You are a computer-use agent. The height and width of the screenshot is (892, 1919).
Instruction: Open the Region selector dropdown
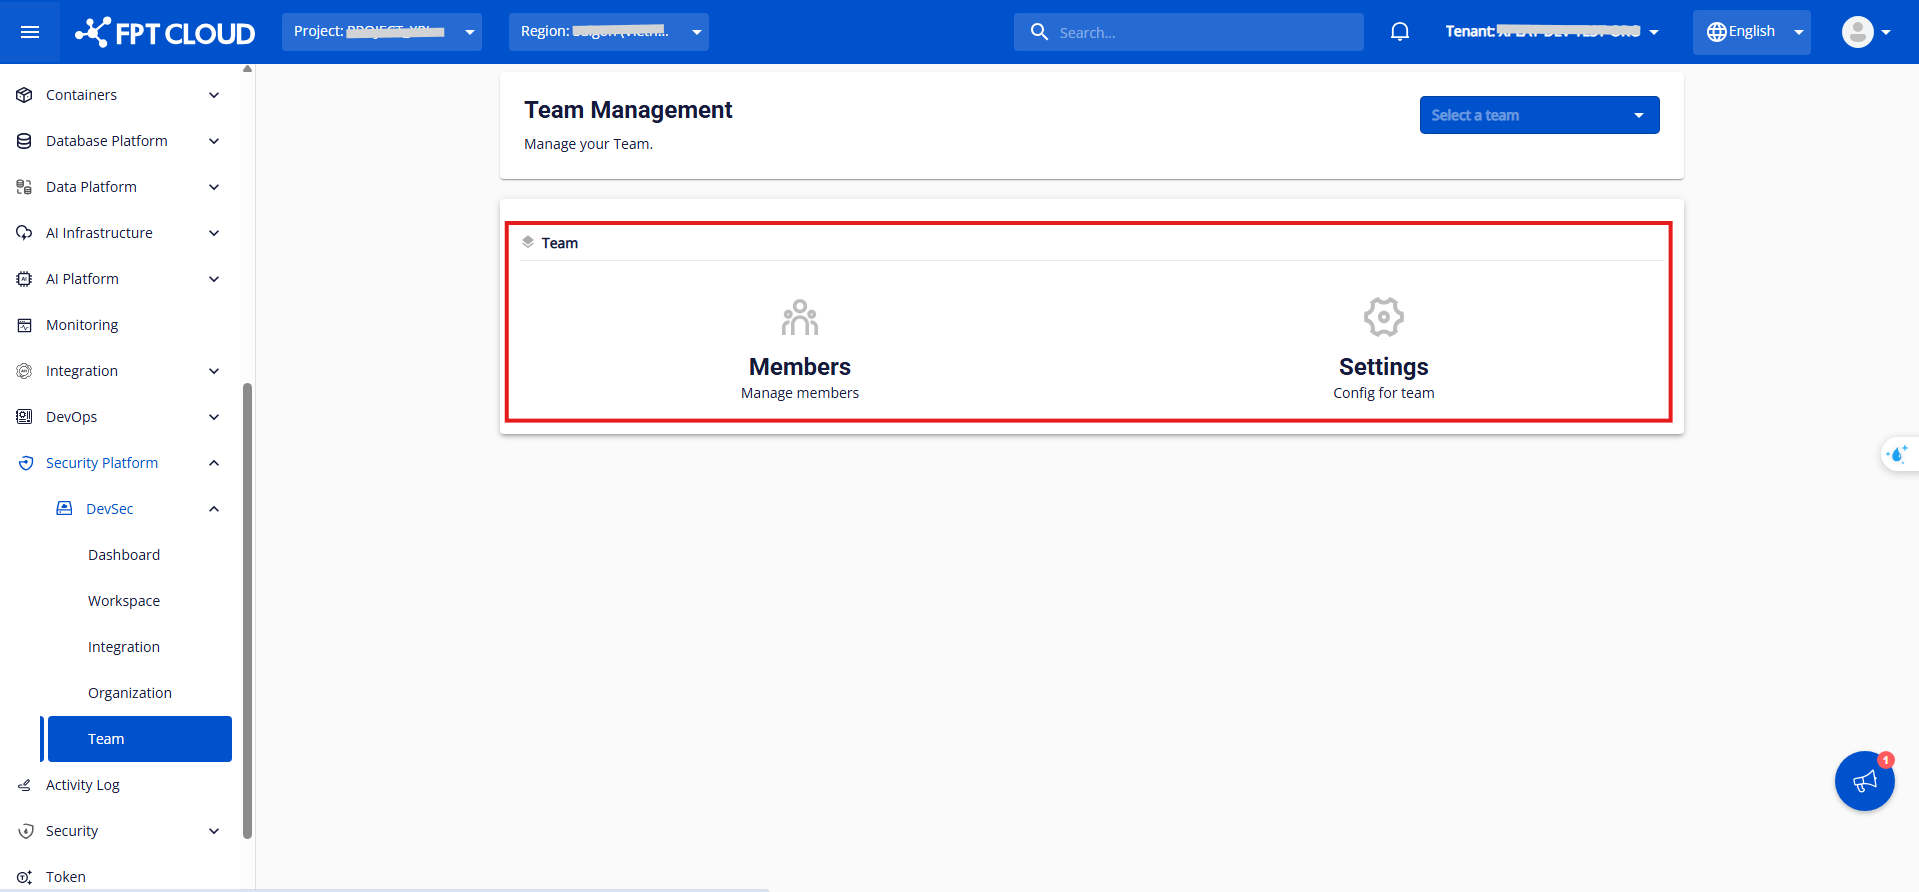click(x=608, y=32)
